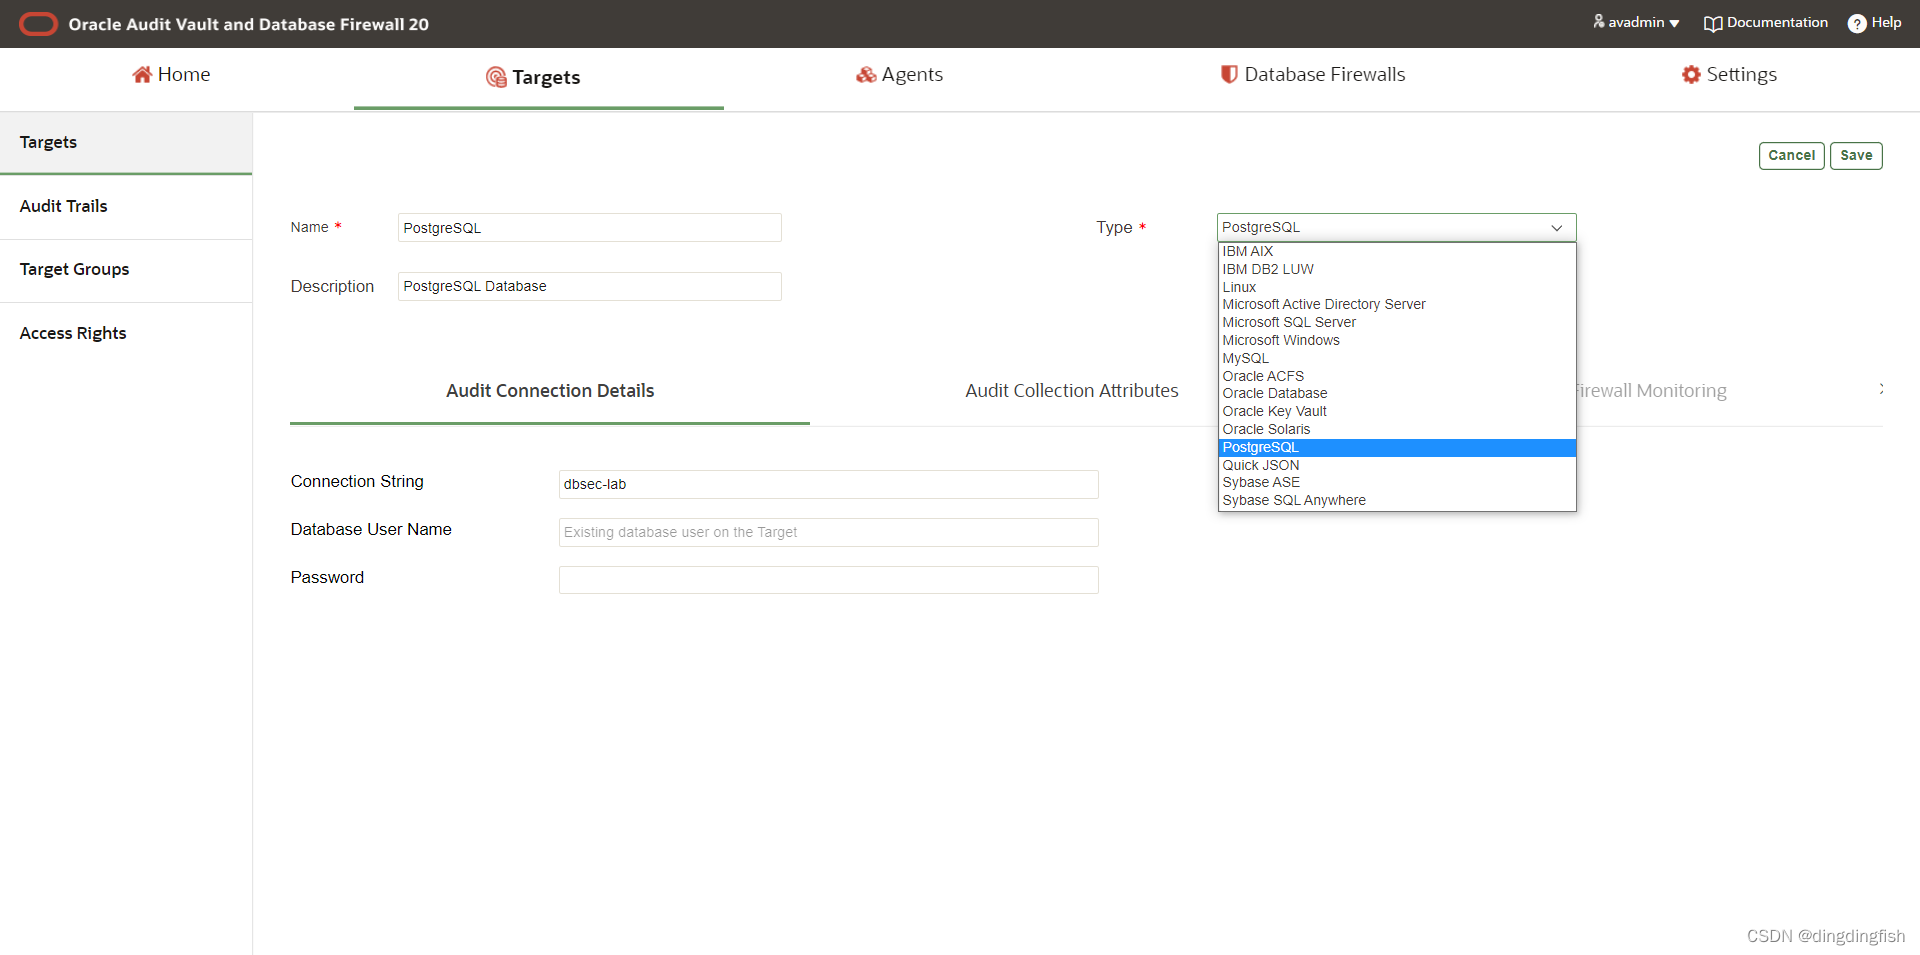The height and width of the screenshot is (955, 1920).
Task: Click the Help question mark icon
Action: pos(1857,23)
